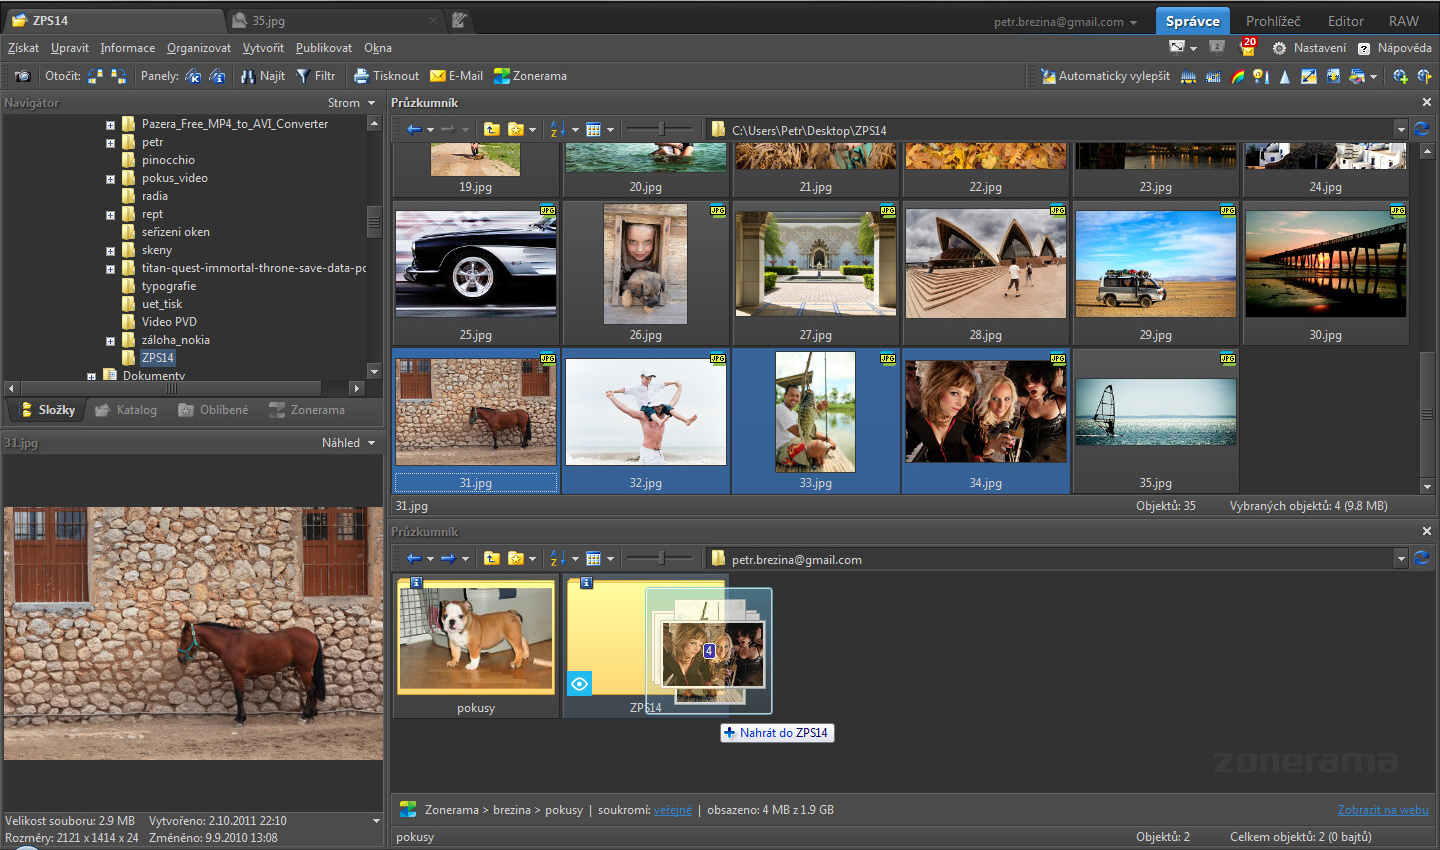Expand the batch filter dropdown arrow
This screenshot has width=1440, height=850.
coord(1373,77)
